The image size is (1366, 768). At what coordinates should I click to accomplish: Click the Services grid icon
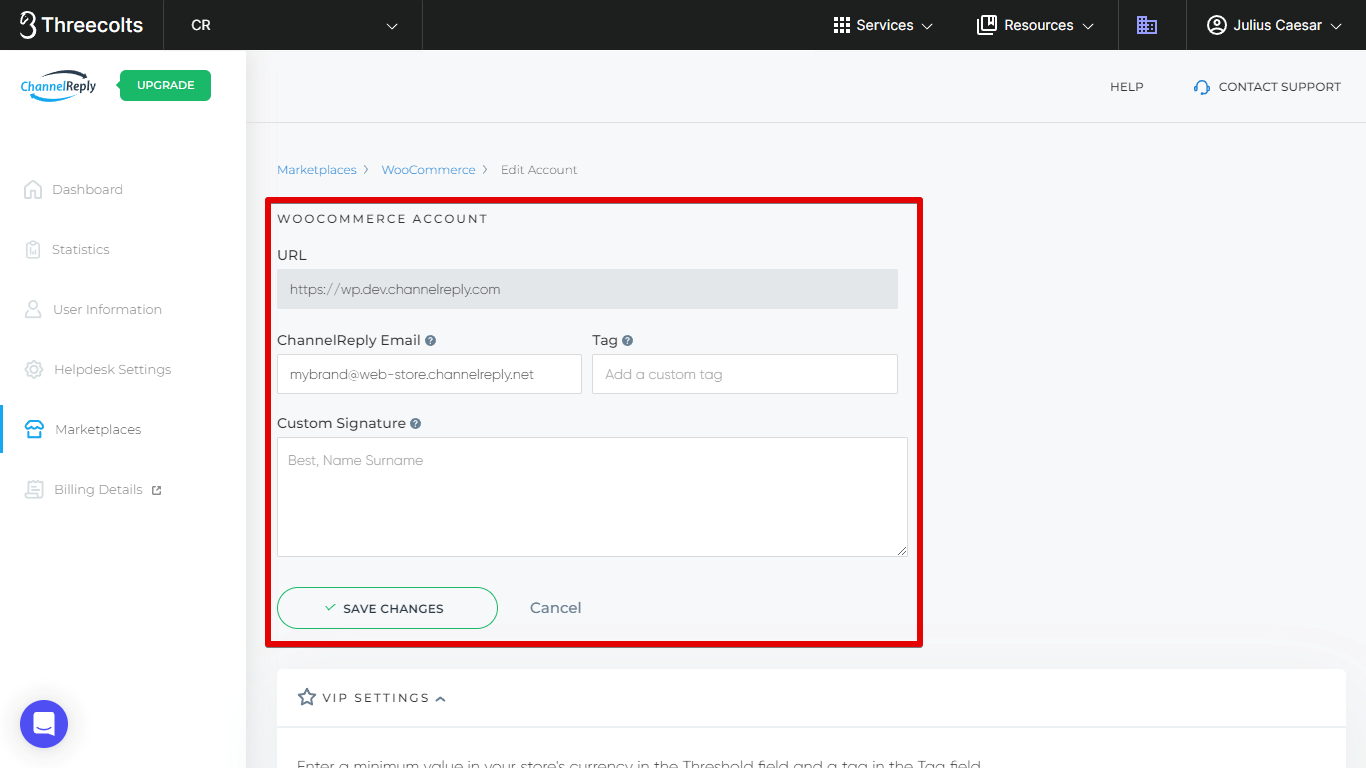[x=842, y=25]
